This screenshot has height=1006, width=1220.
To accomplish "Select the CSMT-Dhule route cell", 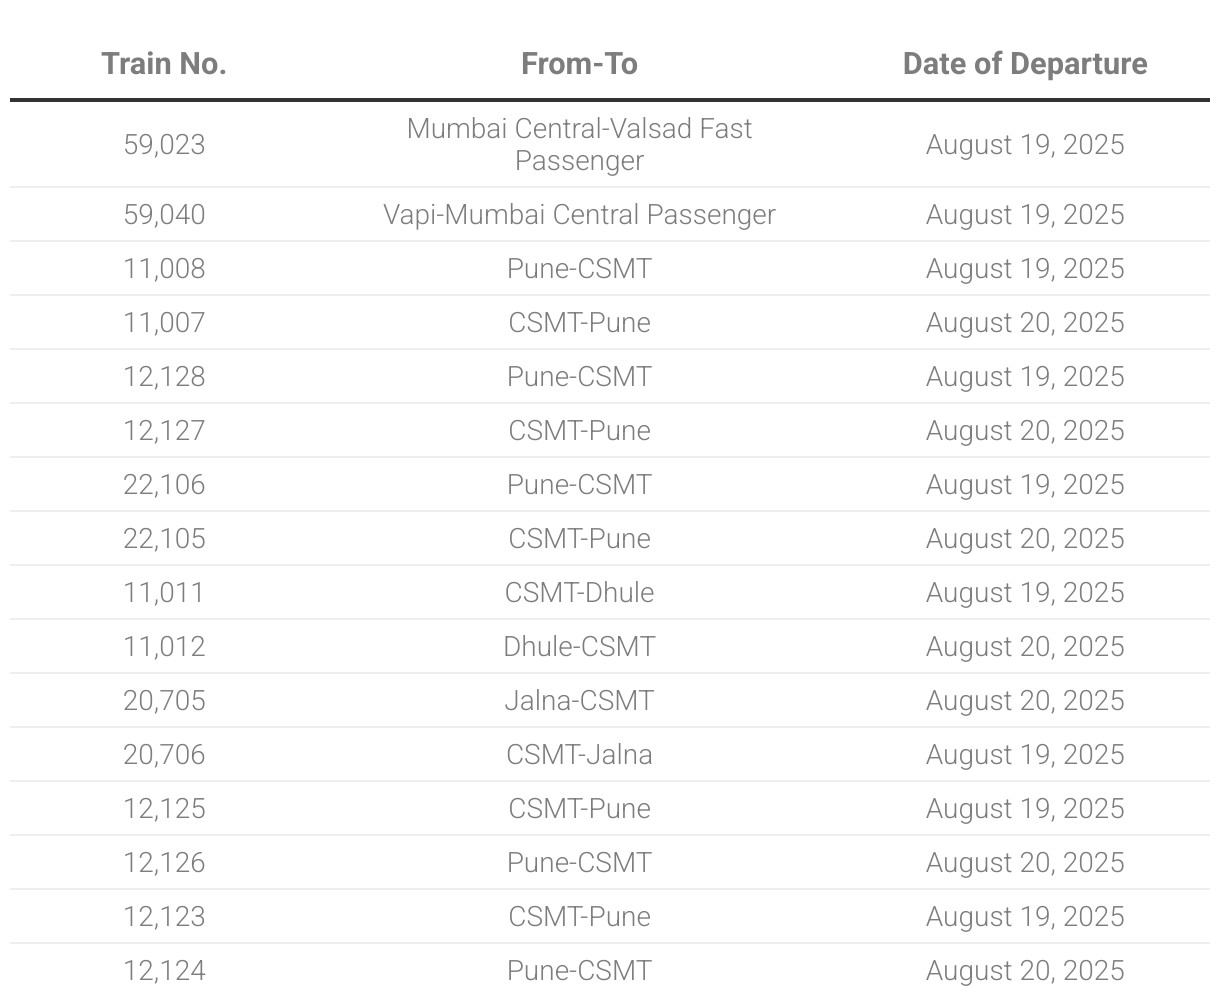I will 579,593.
